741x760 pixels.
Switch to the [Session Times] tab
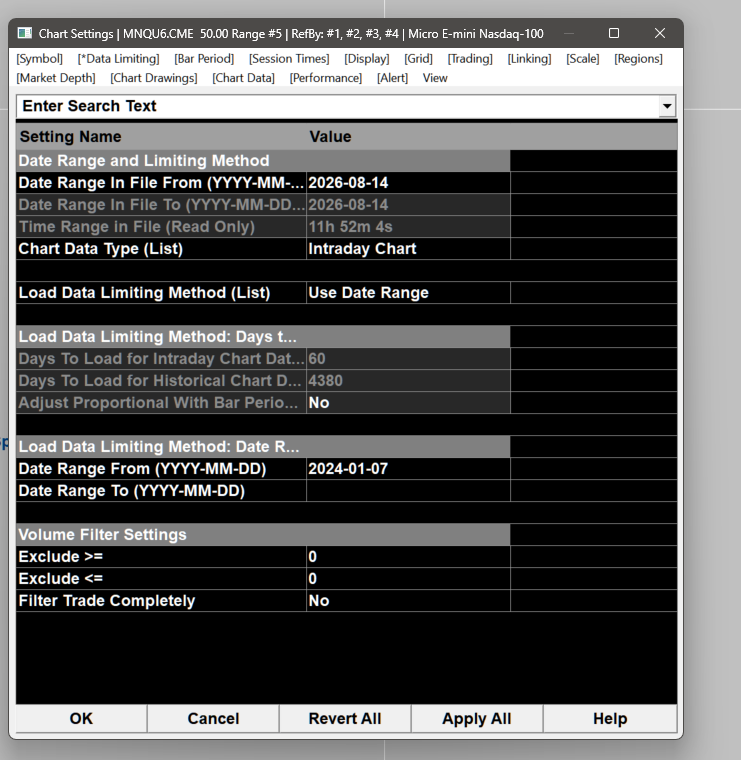tap(289, 59)
